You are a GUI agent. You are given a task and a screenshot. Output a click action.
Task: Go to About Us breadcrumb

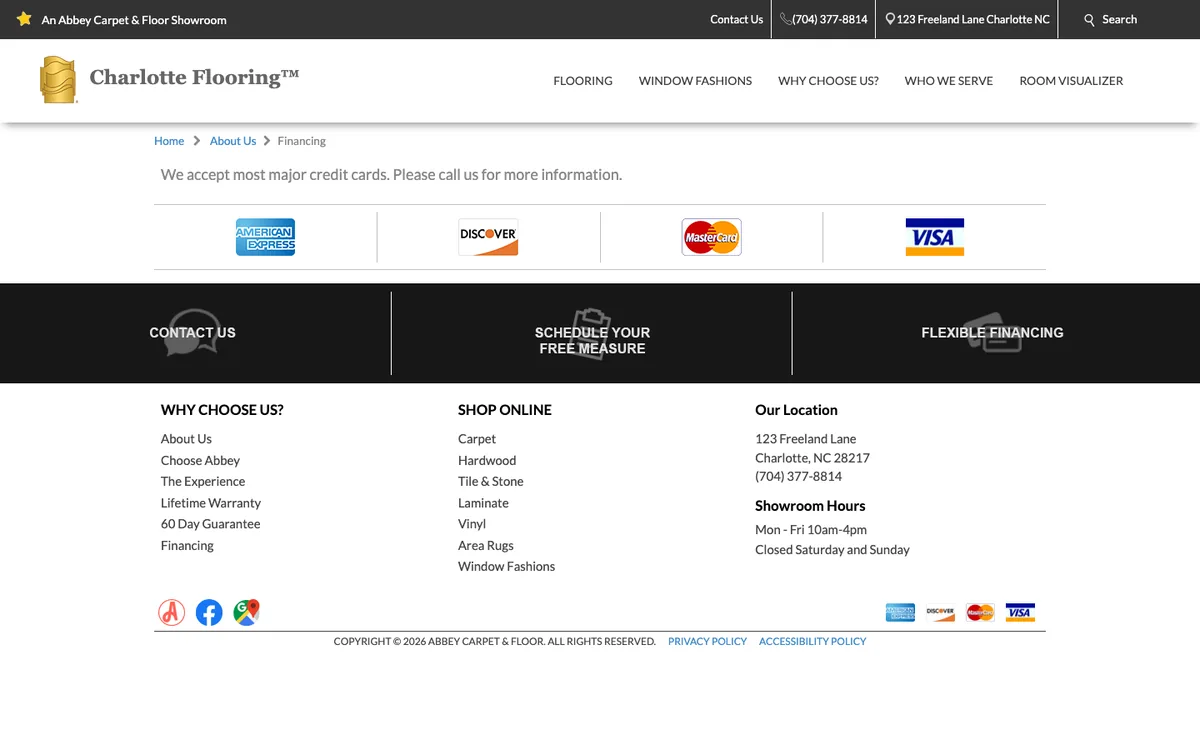(x=233, y=141)
